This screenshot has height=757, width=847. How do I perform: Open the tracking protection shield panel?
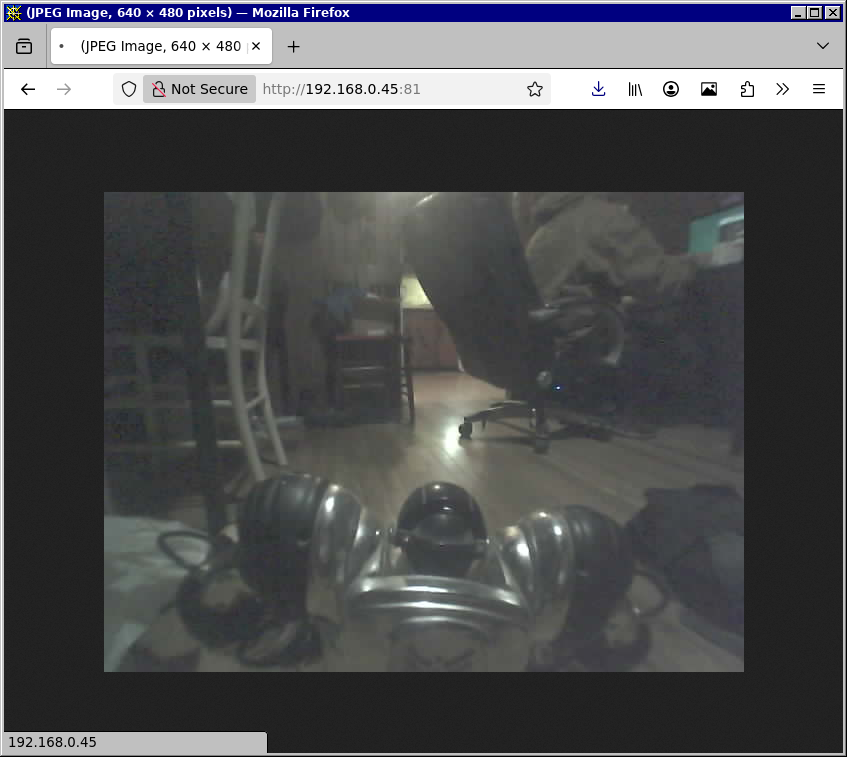[x=129, y=89]
